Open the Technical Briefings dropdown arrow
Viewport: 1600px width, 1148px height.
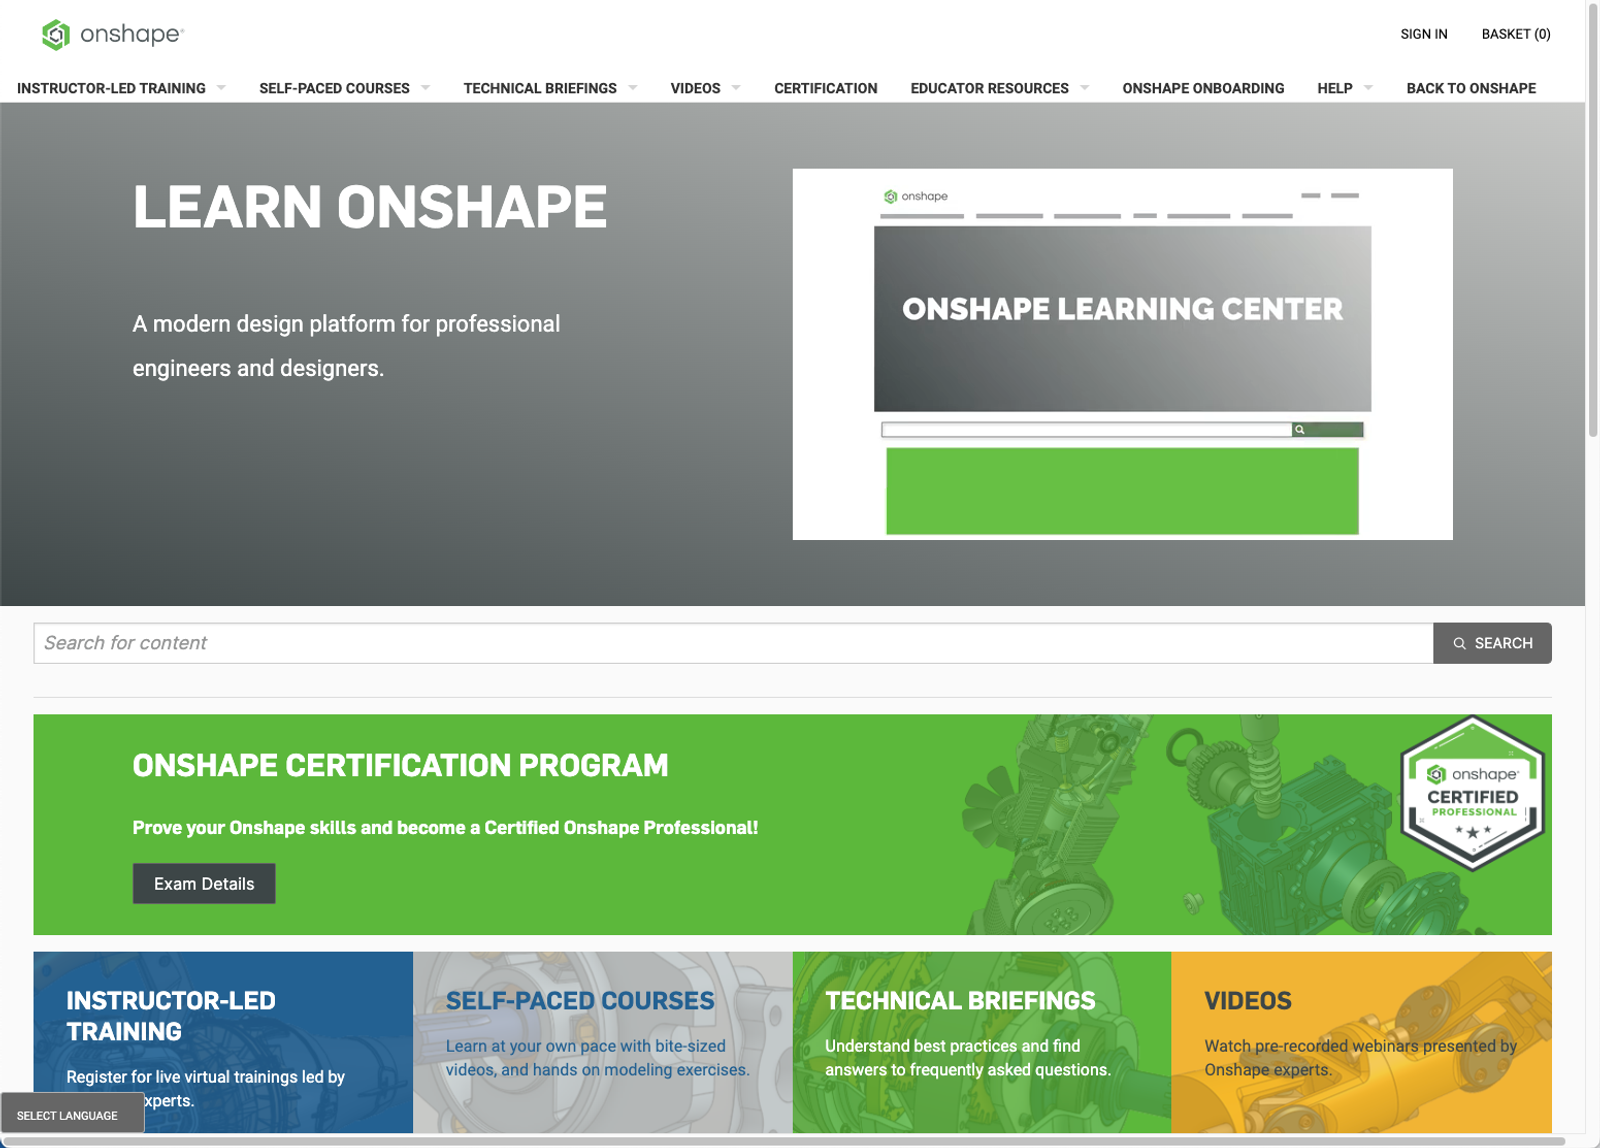point(632,88)
